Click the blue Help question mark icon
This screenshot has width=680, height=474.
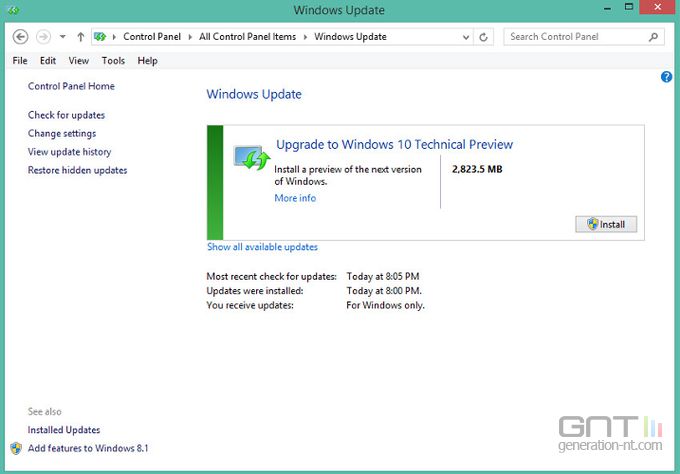coord(667,77)
